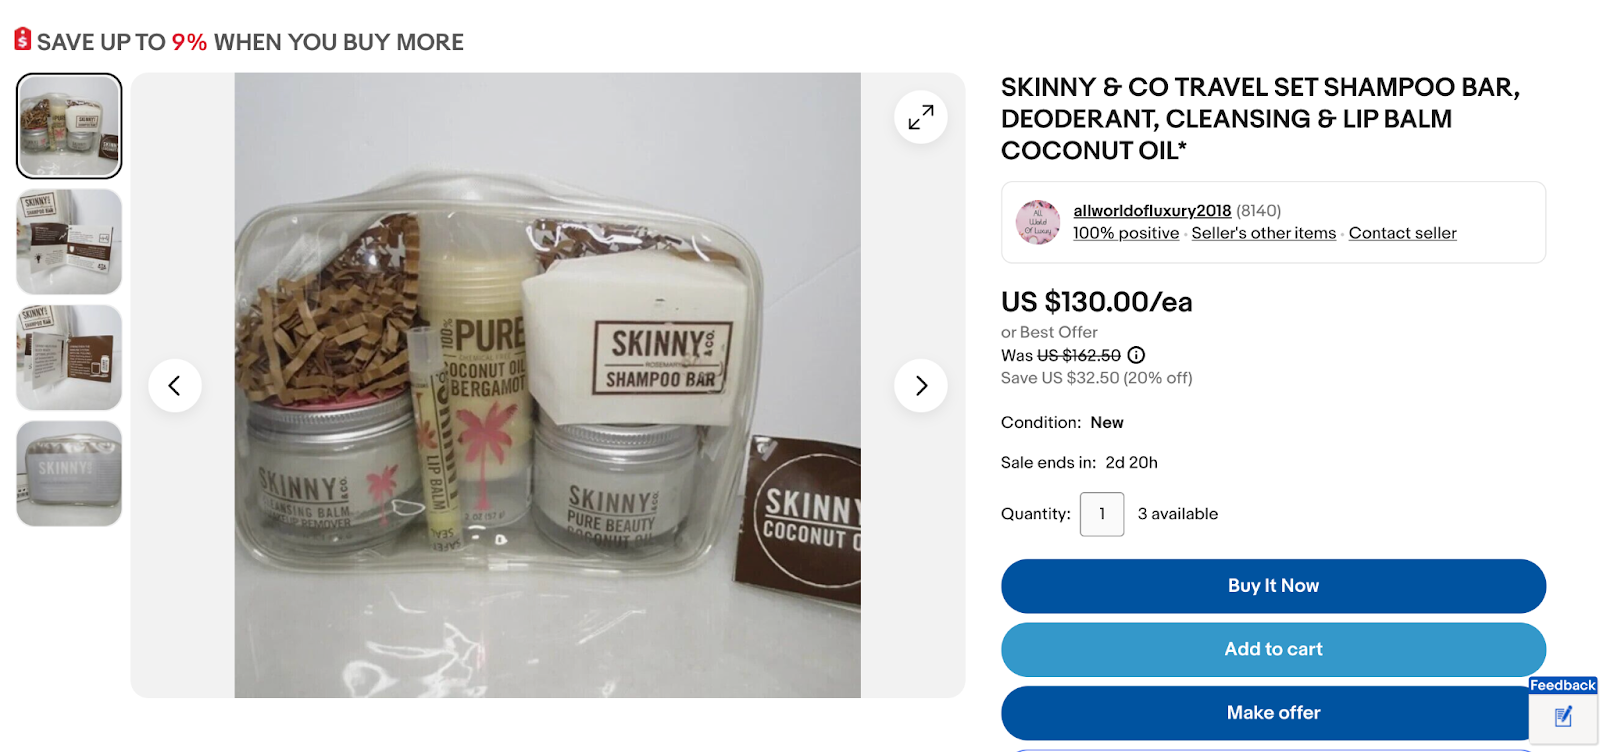Open Seller's other items
Screen dimensions: 1600x752
(1263, 232)
